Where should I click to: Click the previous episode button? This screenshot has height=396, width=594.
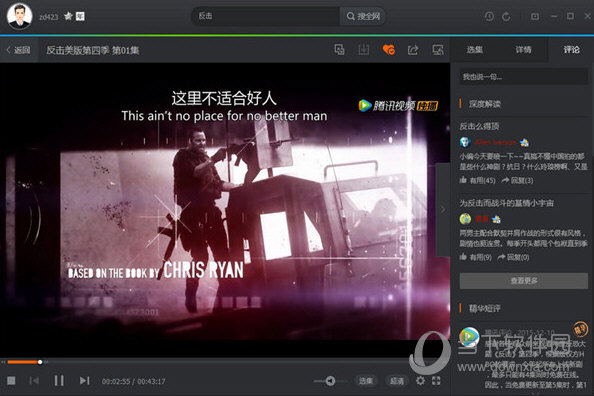pos(34,380)
